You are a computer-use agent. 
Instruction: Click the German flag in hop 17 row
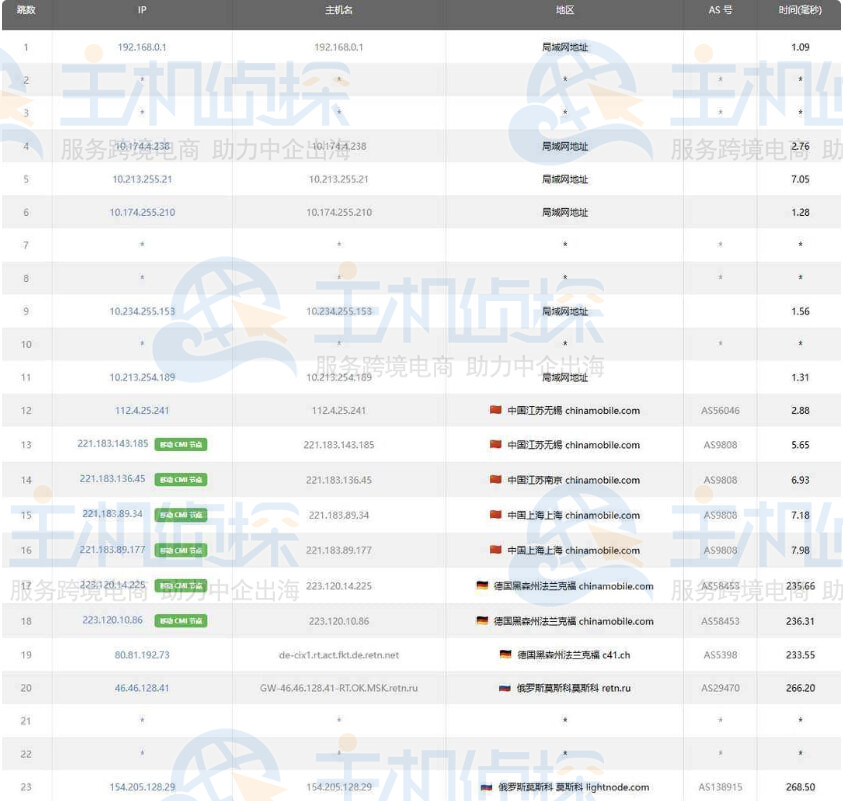pyautogui.click(x=482, y=585)
